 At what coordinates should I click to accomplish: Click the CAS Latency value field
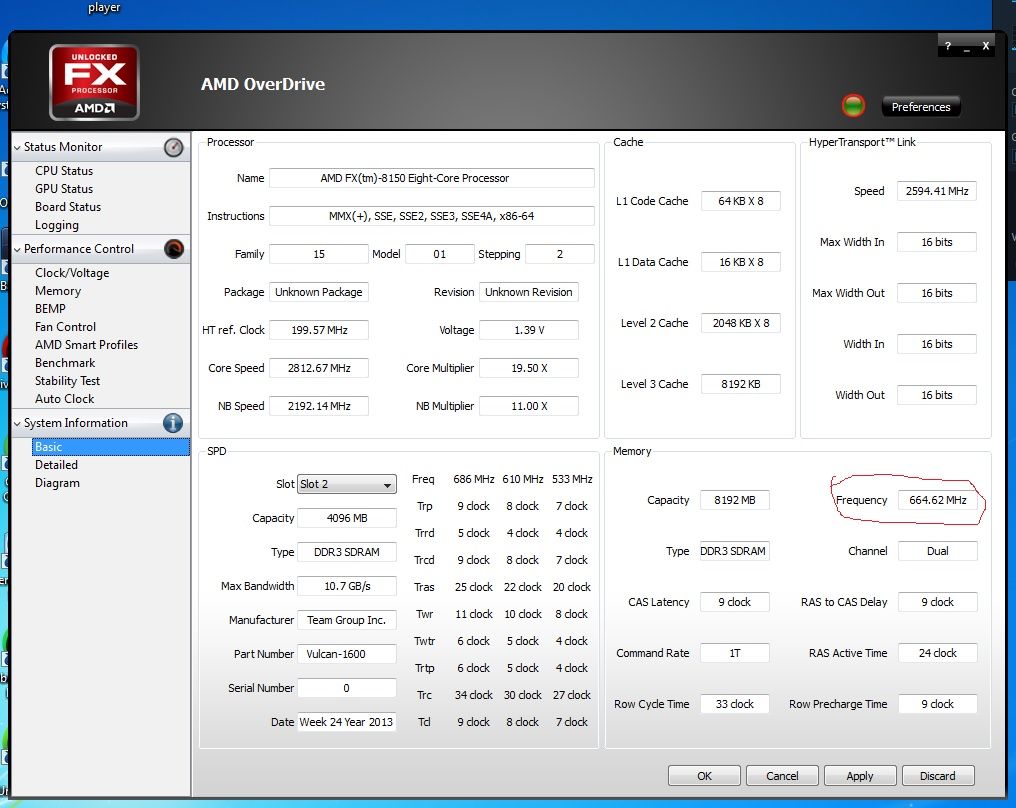(735, 602)
